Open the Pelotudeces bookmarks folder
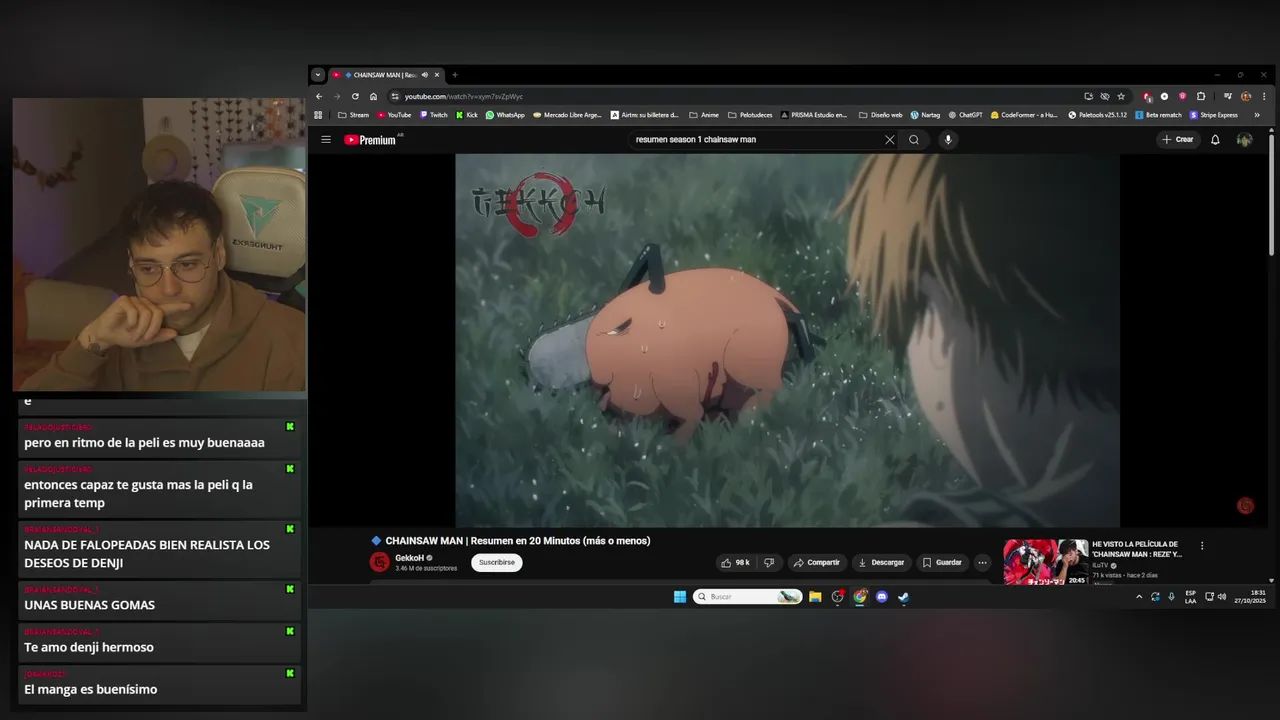 (x=750, y=115)
